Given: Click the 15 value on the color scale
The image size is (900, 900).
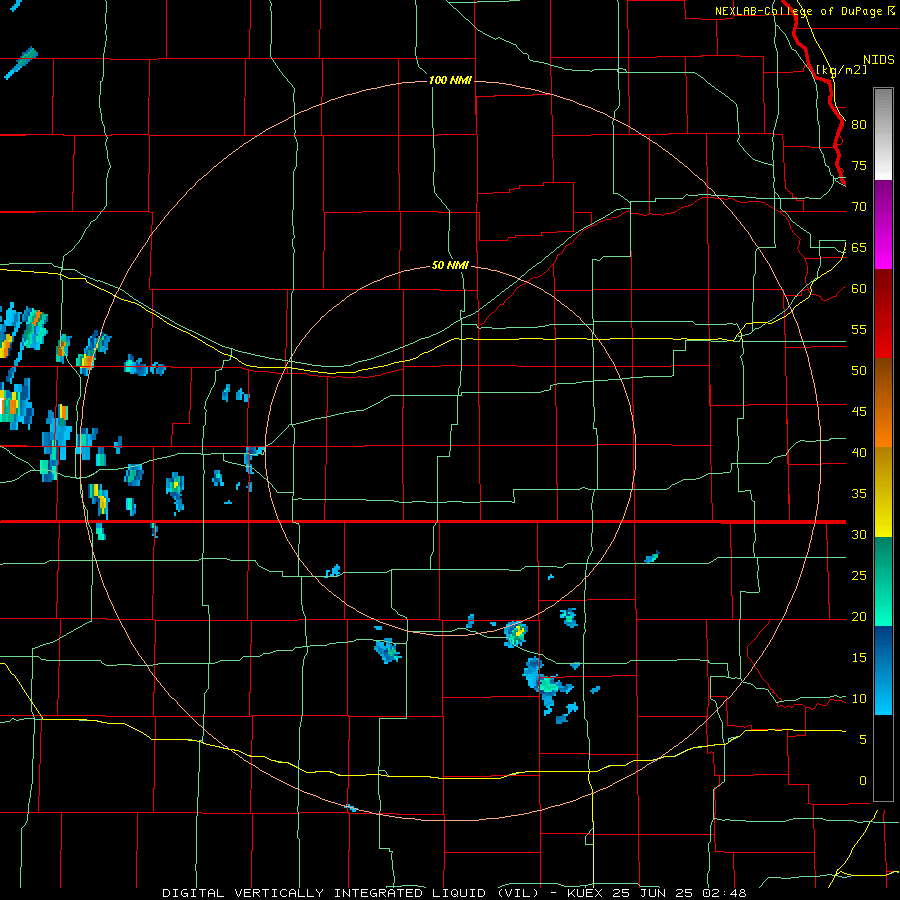Looking at the screenshot, I should tap(859, 658).
